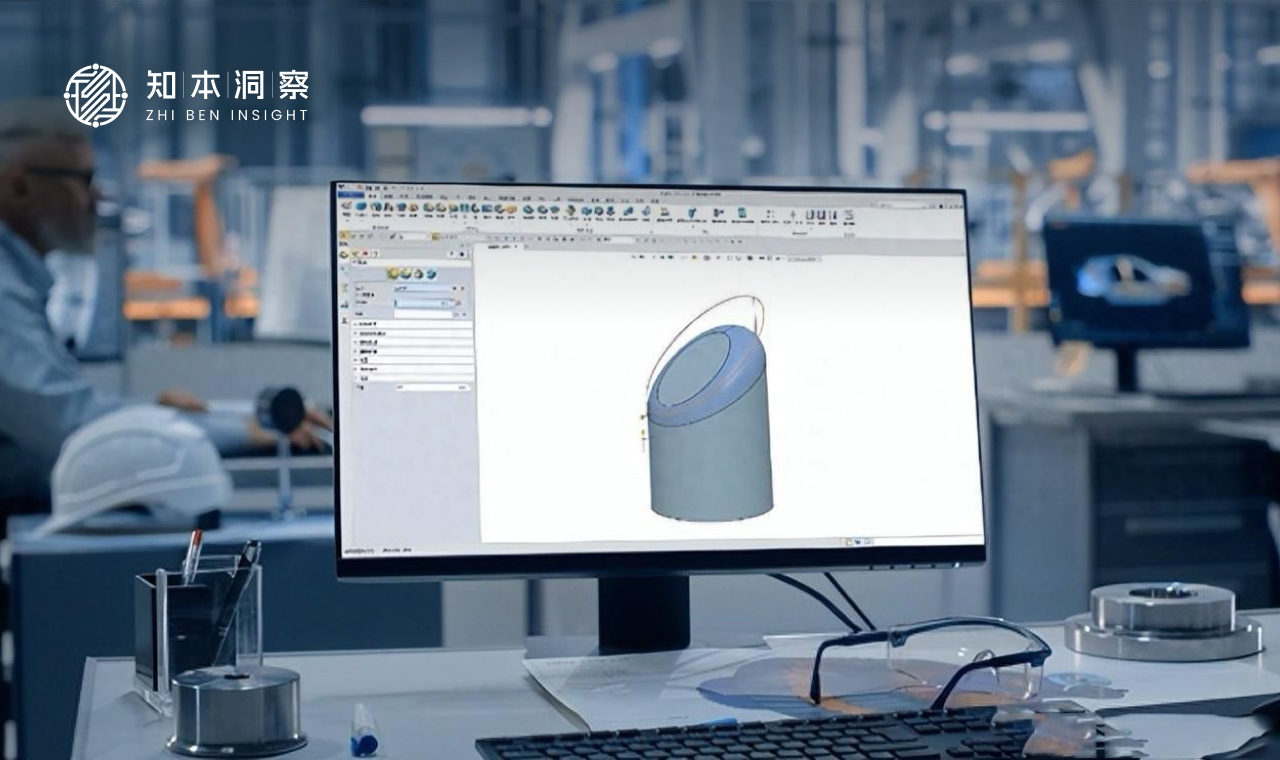Click the first tool icon in the ribbon
Viewport: 1280px width, 760px height.
tap(346, 208)
